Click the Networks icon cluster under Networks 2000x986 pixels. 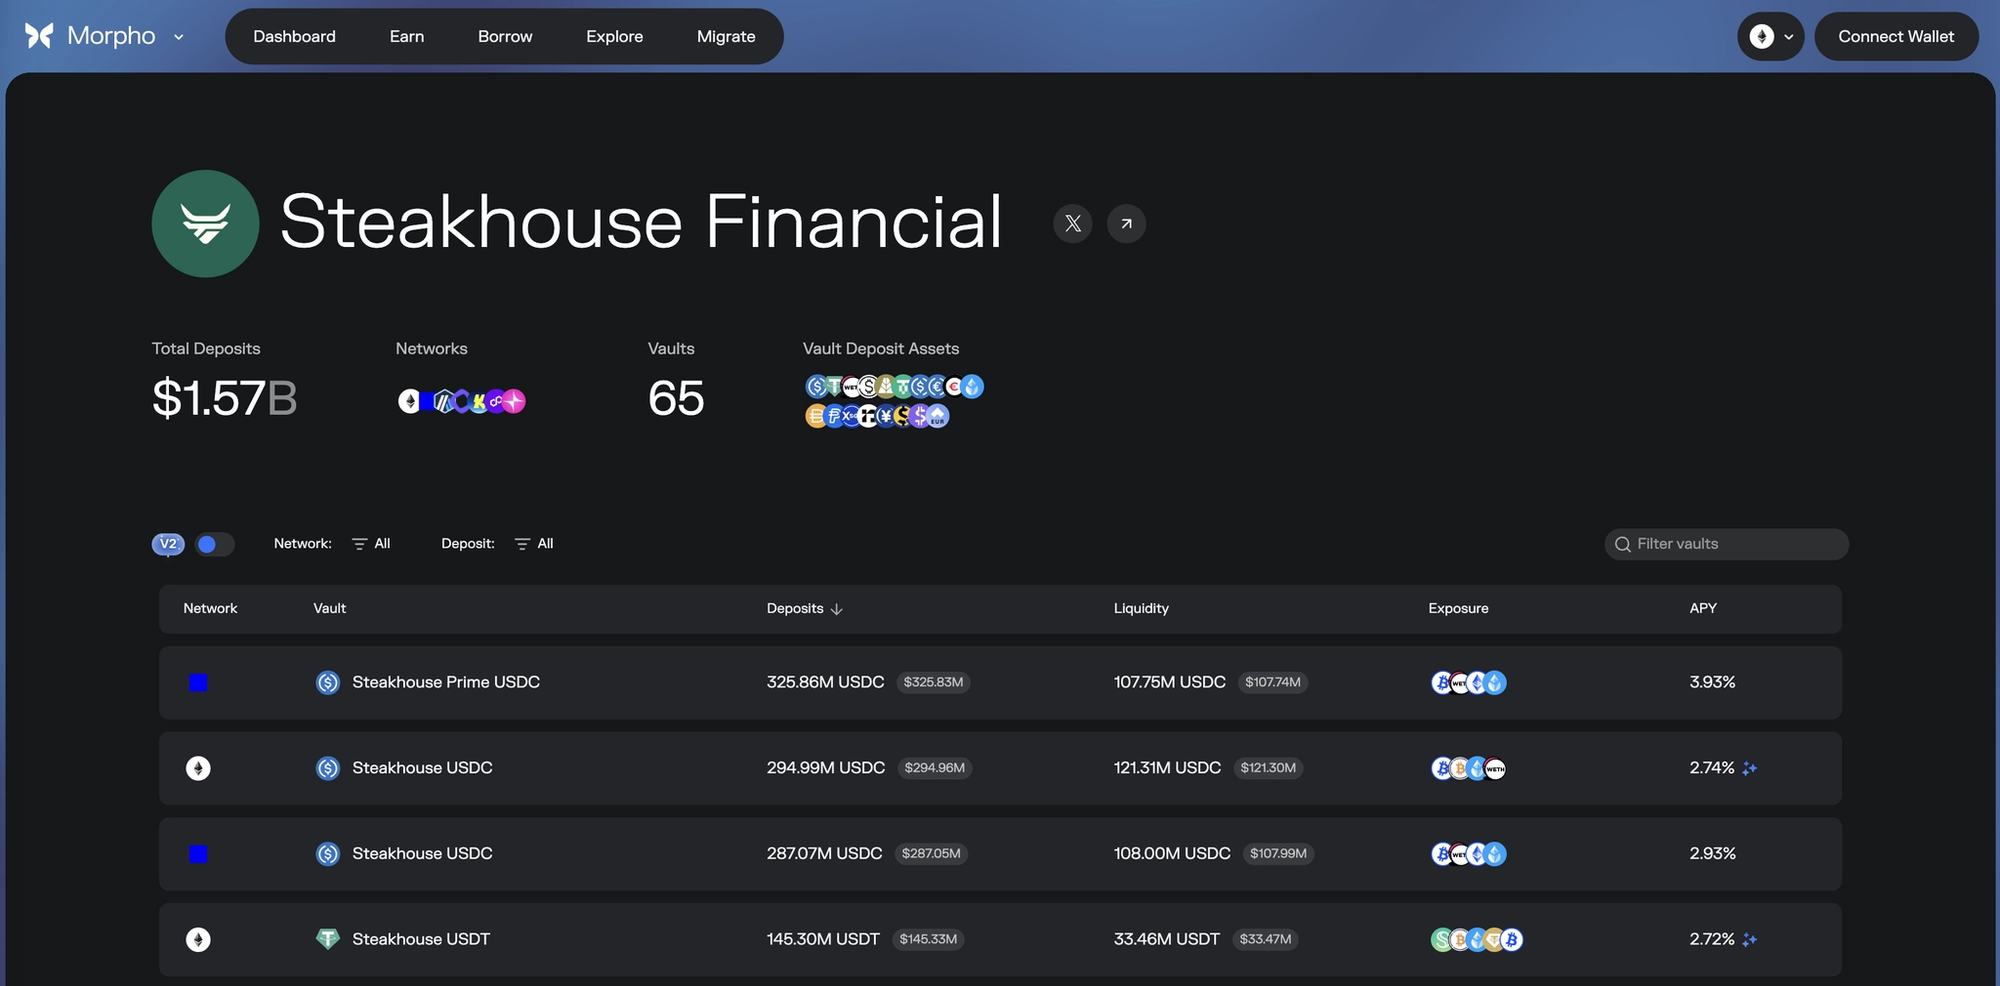pyautogui.click(x=462, y=401)
